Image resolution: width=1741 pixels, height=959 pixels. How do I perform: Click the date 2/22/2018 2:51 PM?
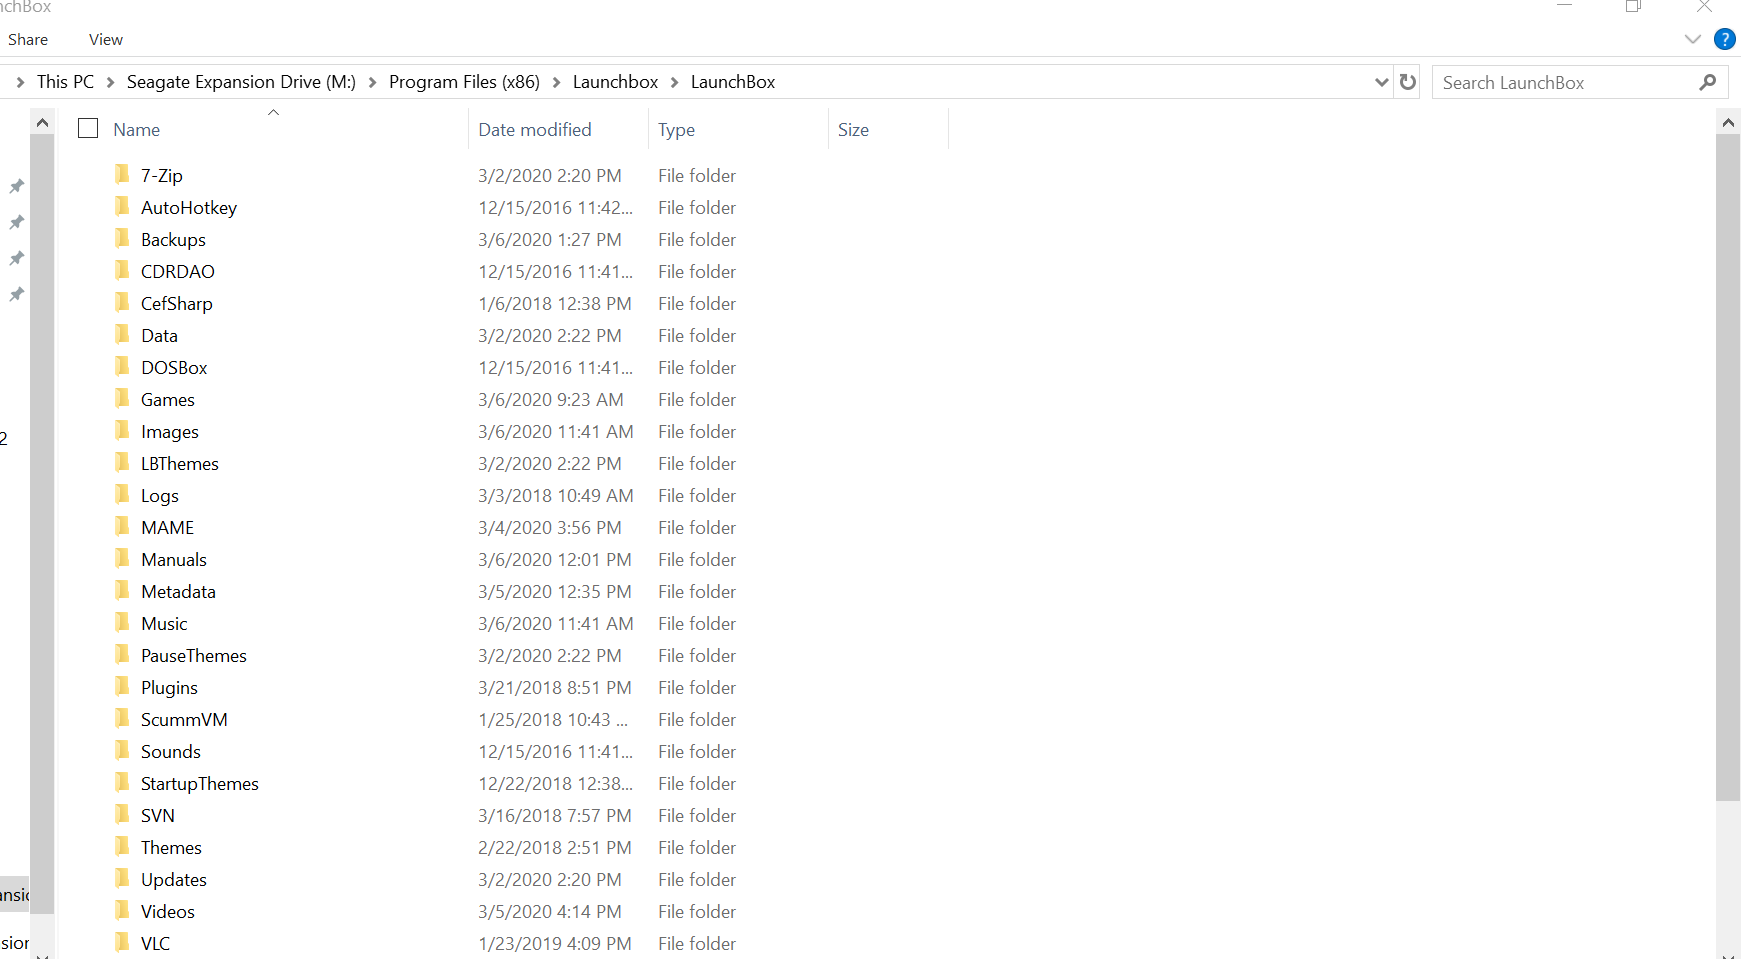[554, 847]
